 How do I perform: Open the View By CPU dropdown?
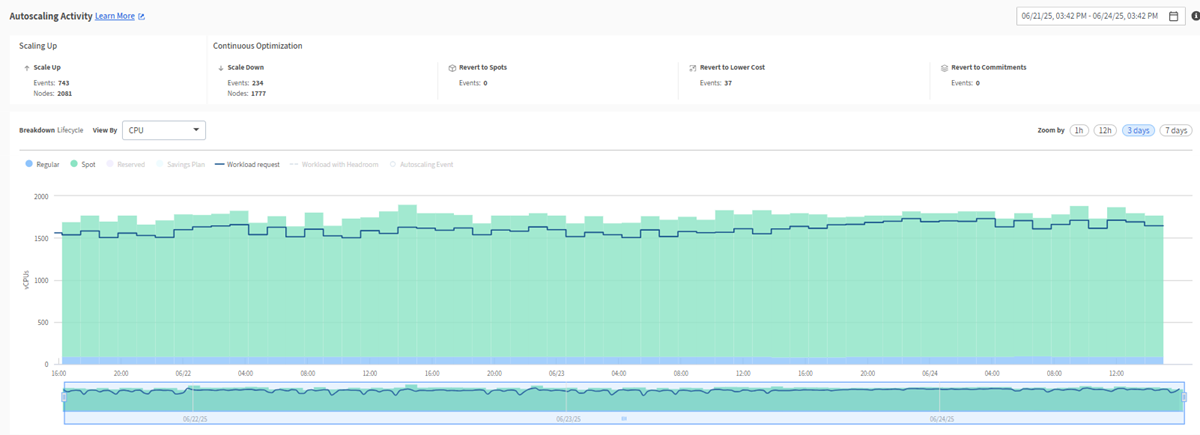click(163, 130)
